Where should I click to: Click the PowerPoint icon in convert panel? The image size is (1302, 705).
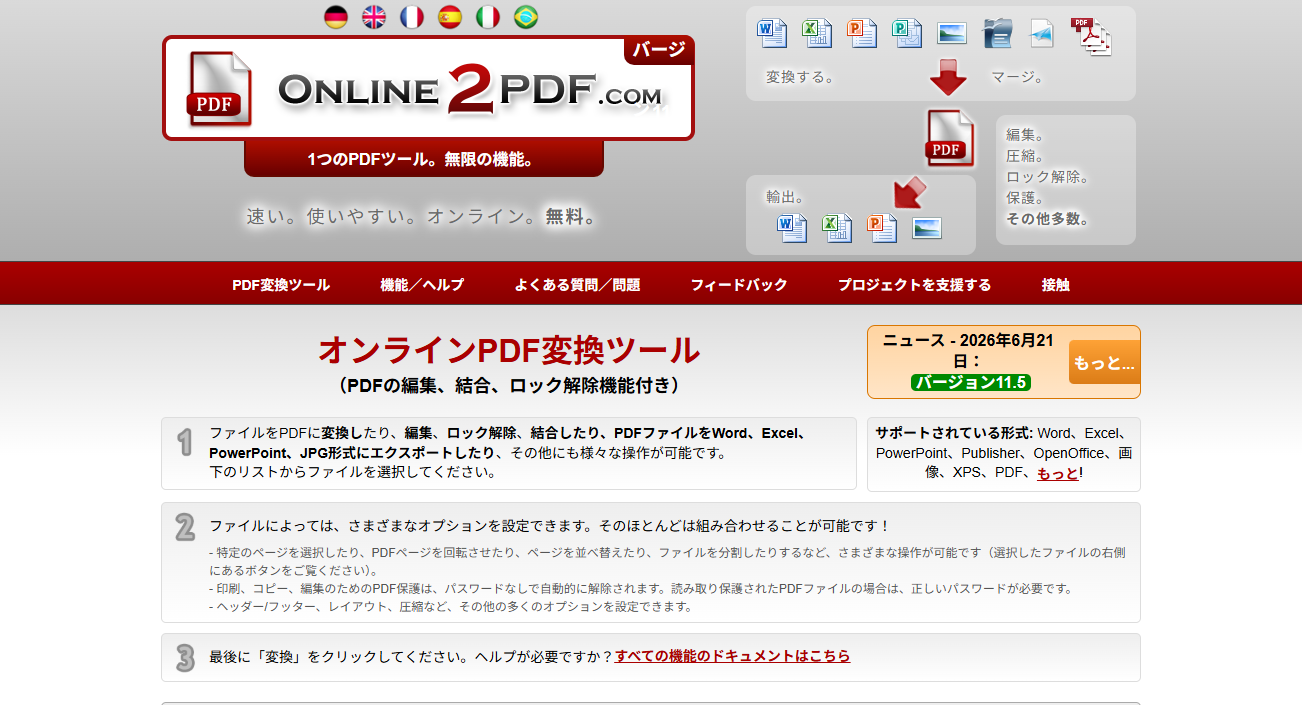tap(861, 33)
